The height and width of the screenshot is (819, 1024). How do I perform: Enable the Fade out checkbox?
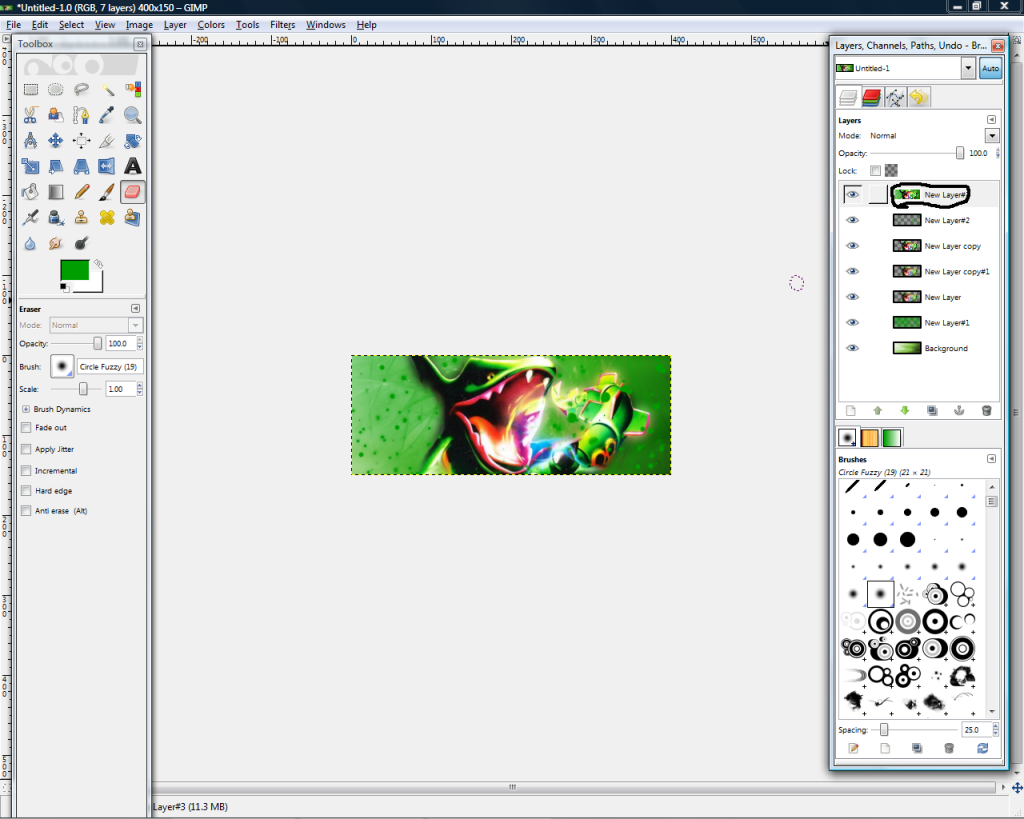(x=26, y=428)
